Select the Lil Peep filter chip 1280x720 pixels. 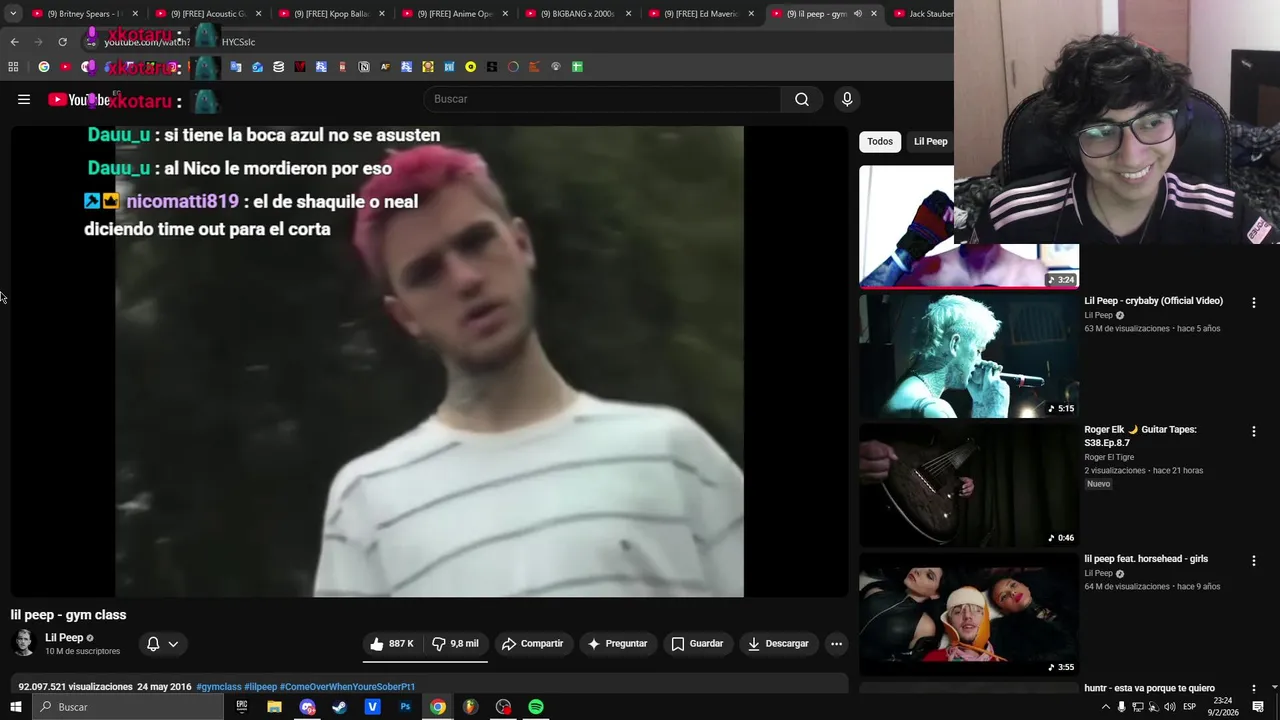point(930,142)
